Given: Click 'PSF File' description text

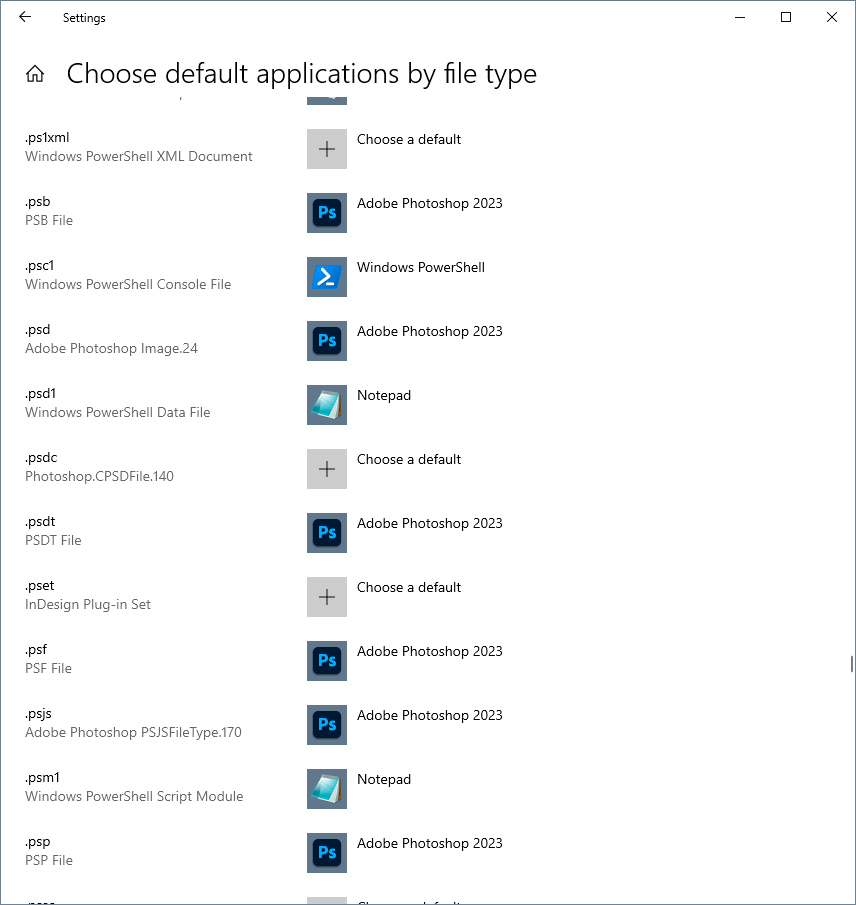Looking at the screenshot, I should pos(48,670).
